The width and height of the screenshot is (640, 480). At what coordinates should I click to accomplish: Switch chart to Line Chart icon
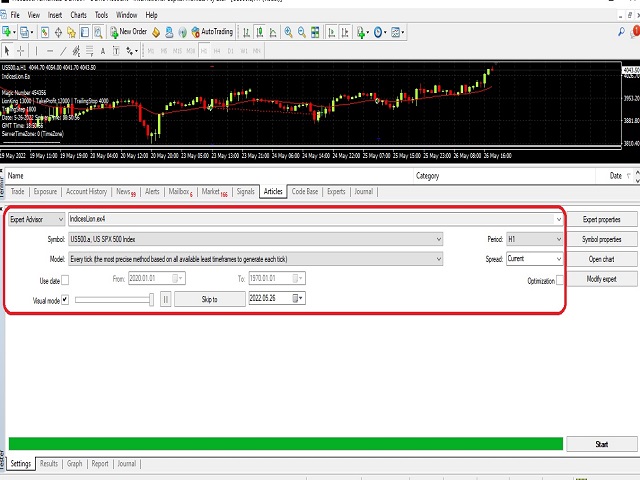click(273, 32)
